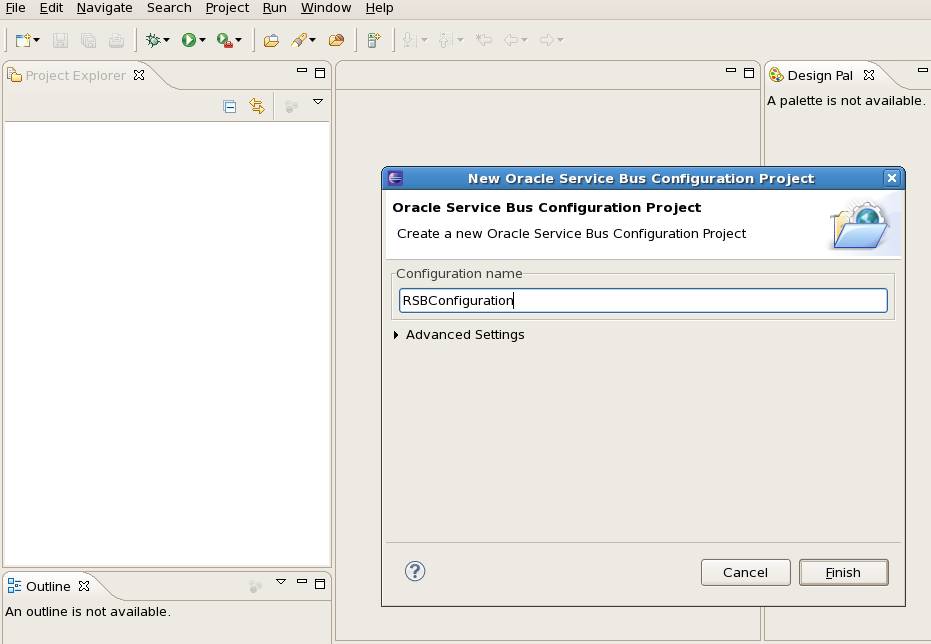Close the Design Palette tab
931x644 pixels.
tap(869, 75)
